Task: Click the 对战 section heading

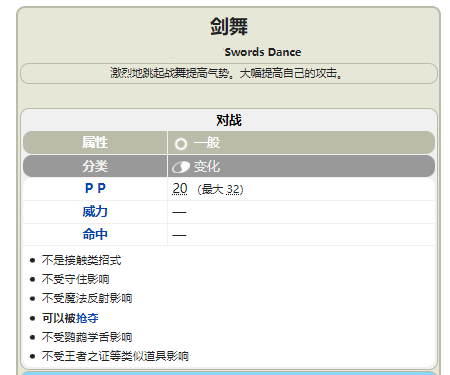Action: (x=229, y=120)
